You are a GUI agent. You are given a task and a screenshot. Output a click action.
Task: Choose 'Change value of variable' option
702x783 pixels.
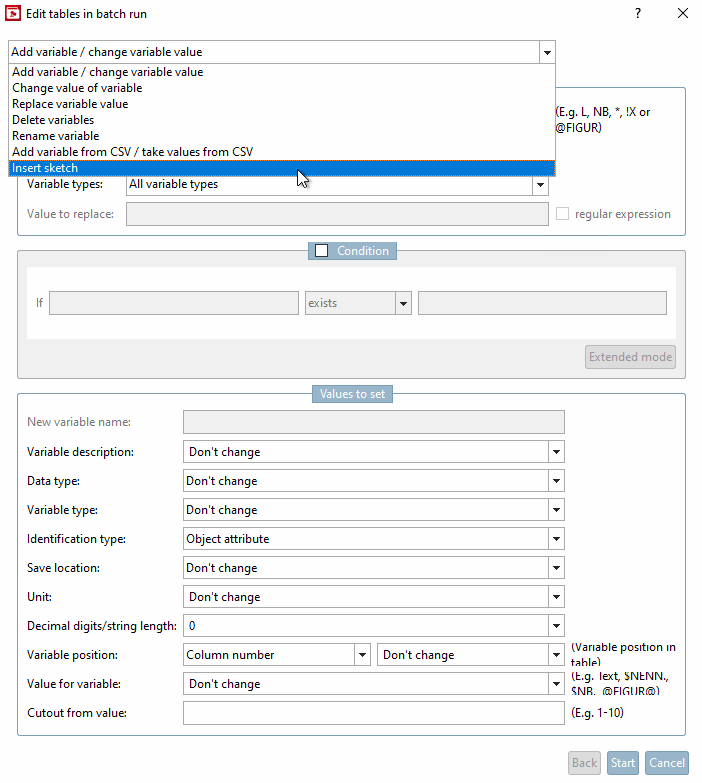click(282, 88)
